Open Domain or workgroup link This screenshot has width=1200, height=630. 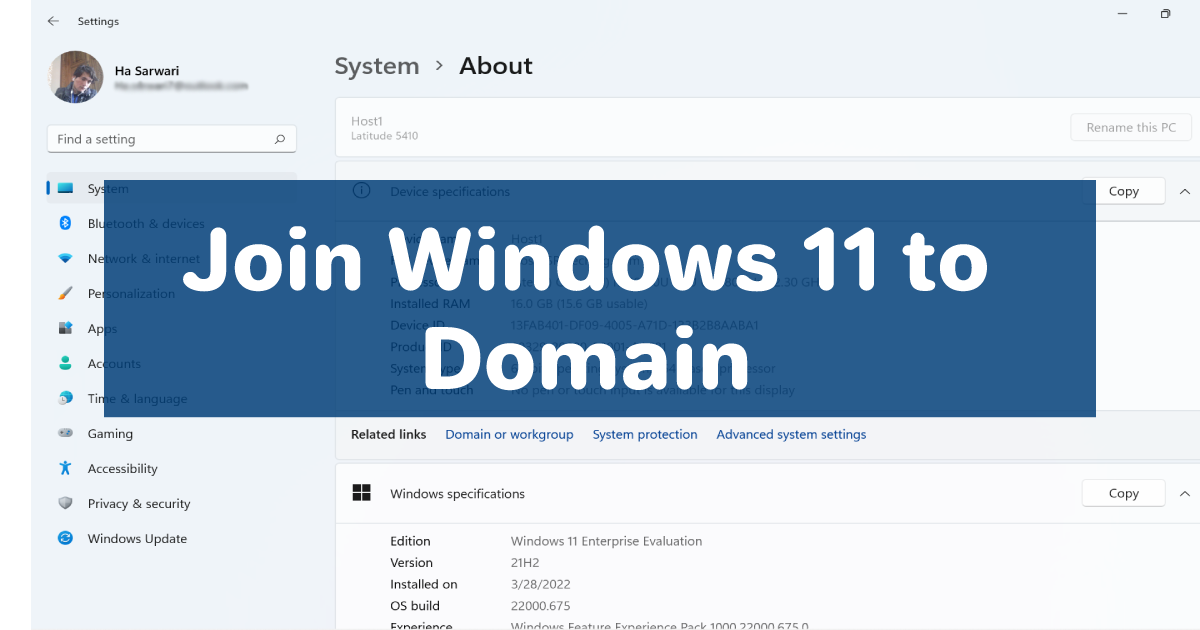tap(509, 434)
